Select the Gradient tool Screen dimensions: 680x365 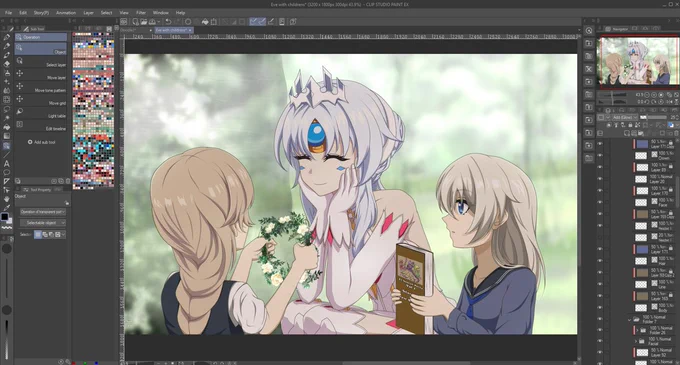(x=7, y=136)
